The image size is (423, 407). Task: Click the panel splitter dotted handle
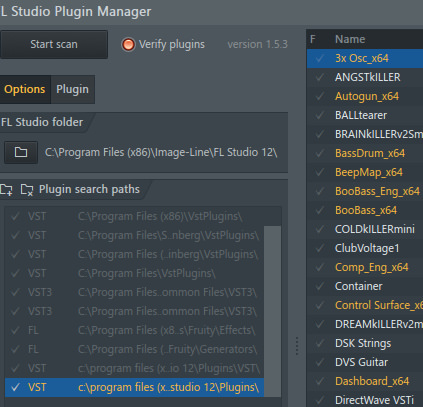point(297,346)
